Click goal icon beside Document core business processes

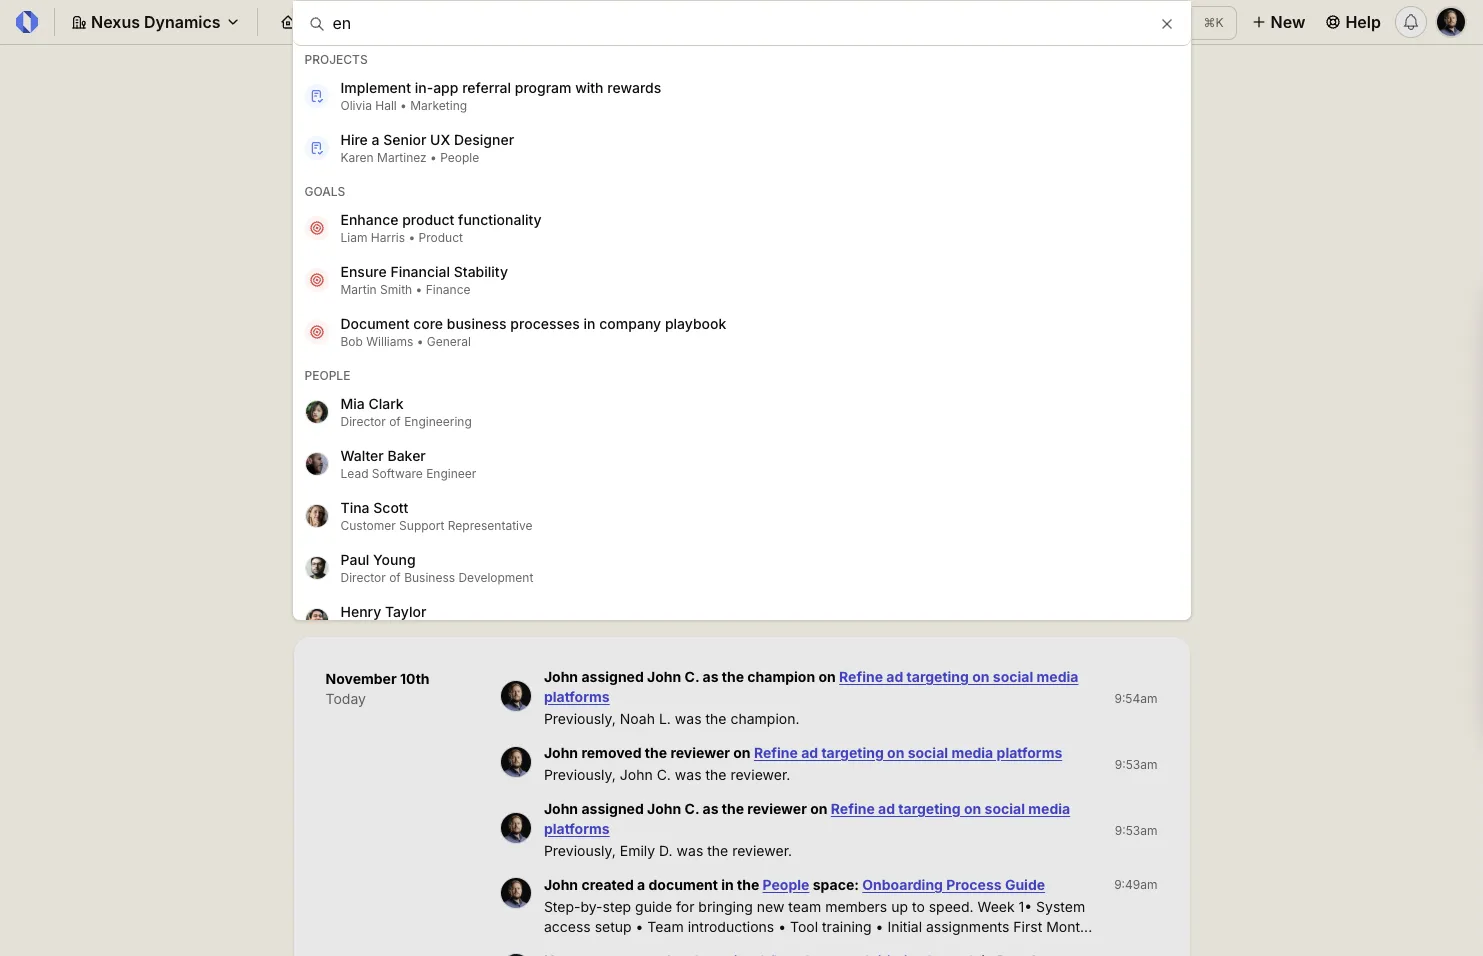tap(317, 332)
